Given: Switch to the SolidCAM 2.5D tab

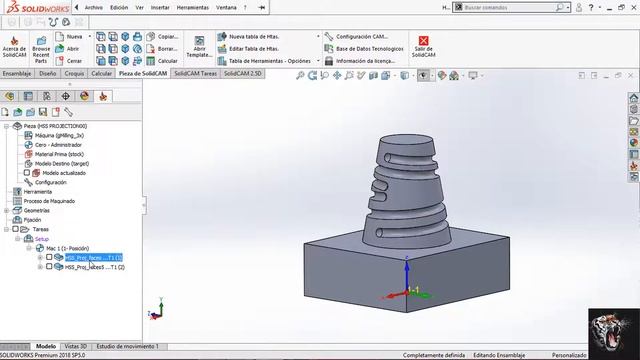Looking at the screenshot, I should coord(242,73).
